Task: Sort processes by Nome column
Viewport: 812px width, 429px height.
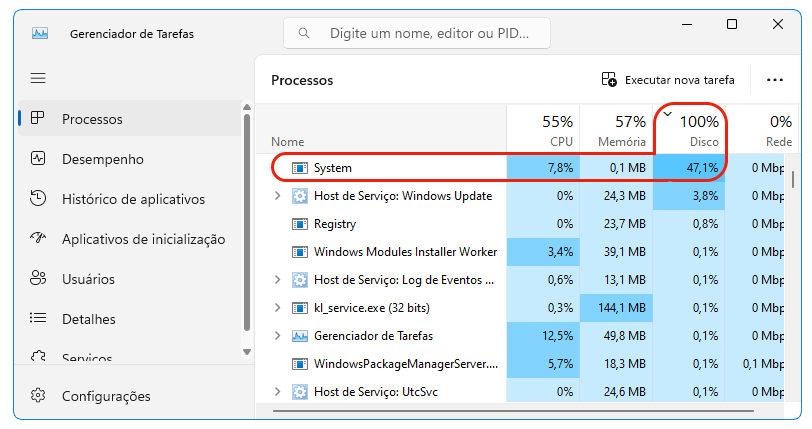Action: [x=381, y=129]
